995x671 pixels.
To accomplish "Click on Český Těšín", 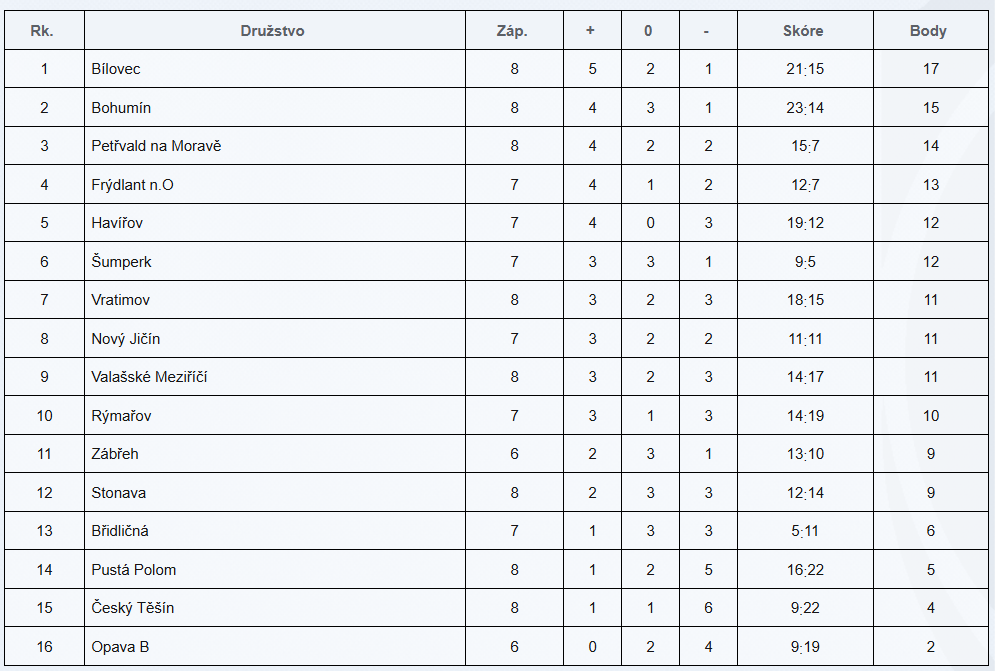I will click(x=133, y=608).
